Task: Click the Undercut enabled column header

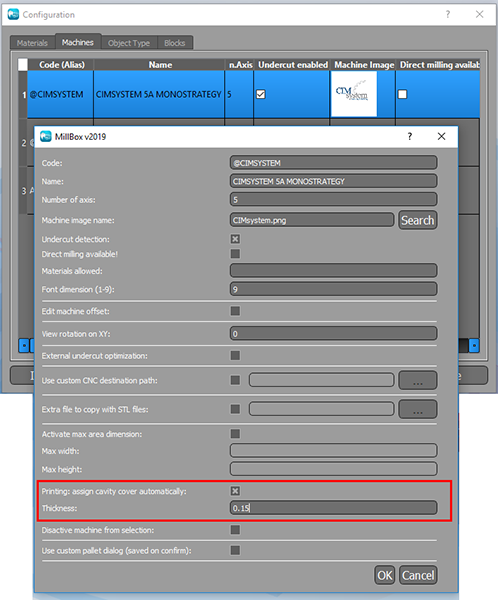Action: click(292, 65)
